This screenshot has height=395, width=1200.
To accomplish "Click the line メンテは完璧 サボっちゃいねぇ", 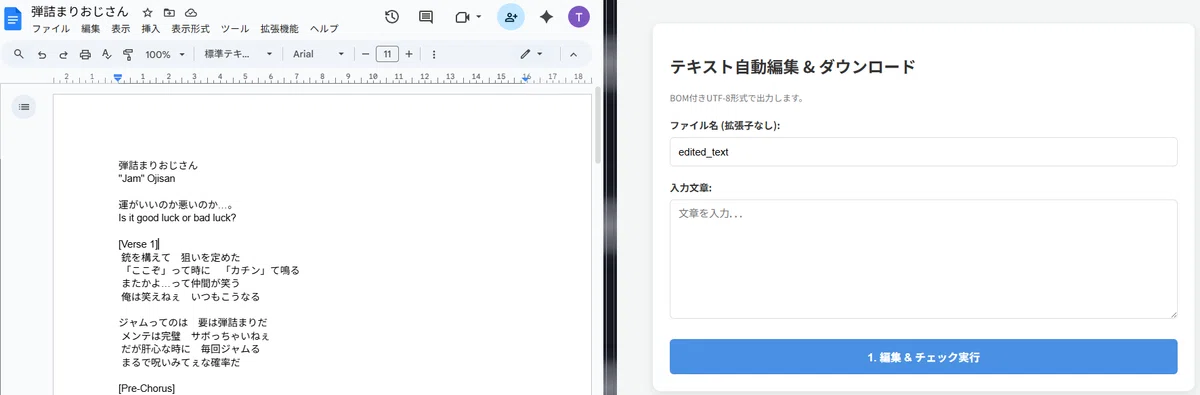I will [x=195, y=336].
